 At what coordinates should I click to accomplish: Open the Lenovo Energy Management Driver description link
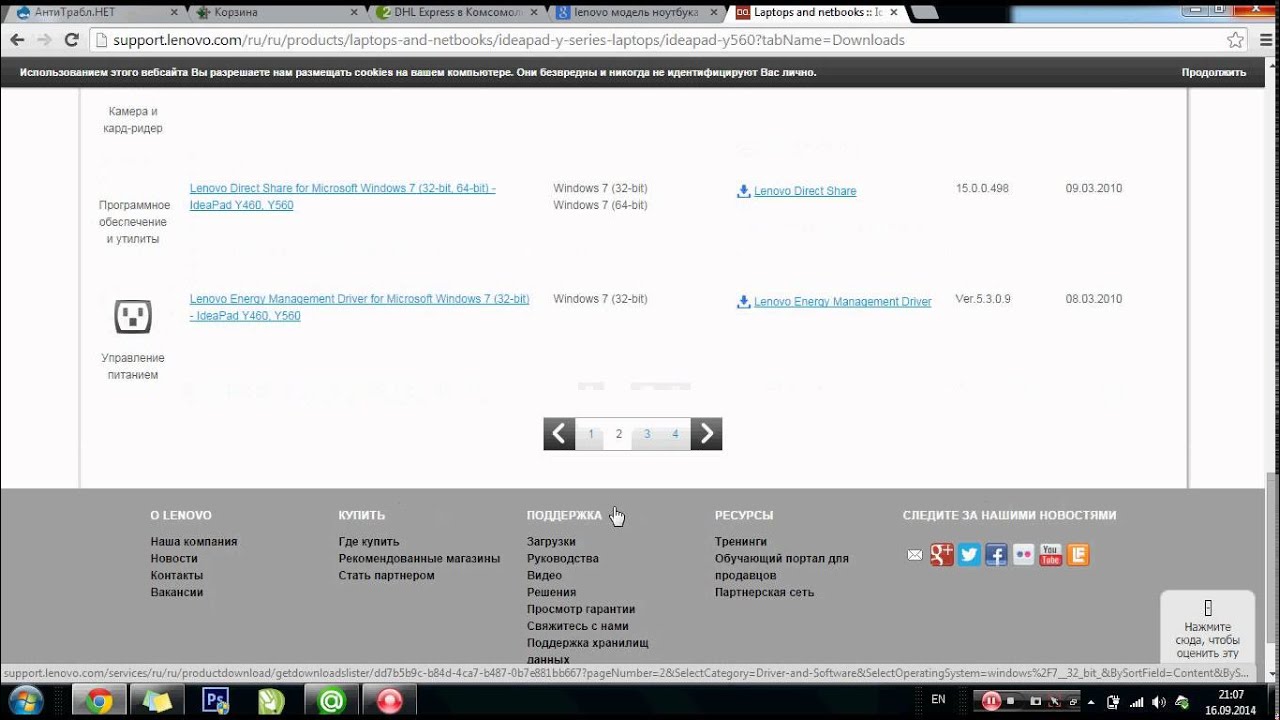click(x=360, y=307)
